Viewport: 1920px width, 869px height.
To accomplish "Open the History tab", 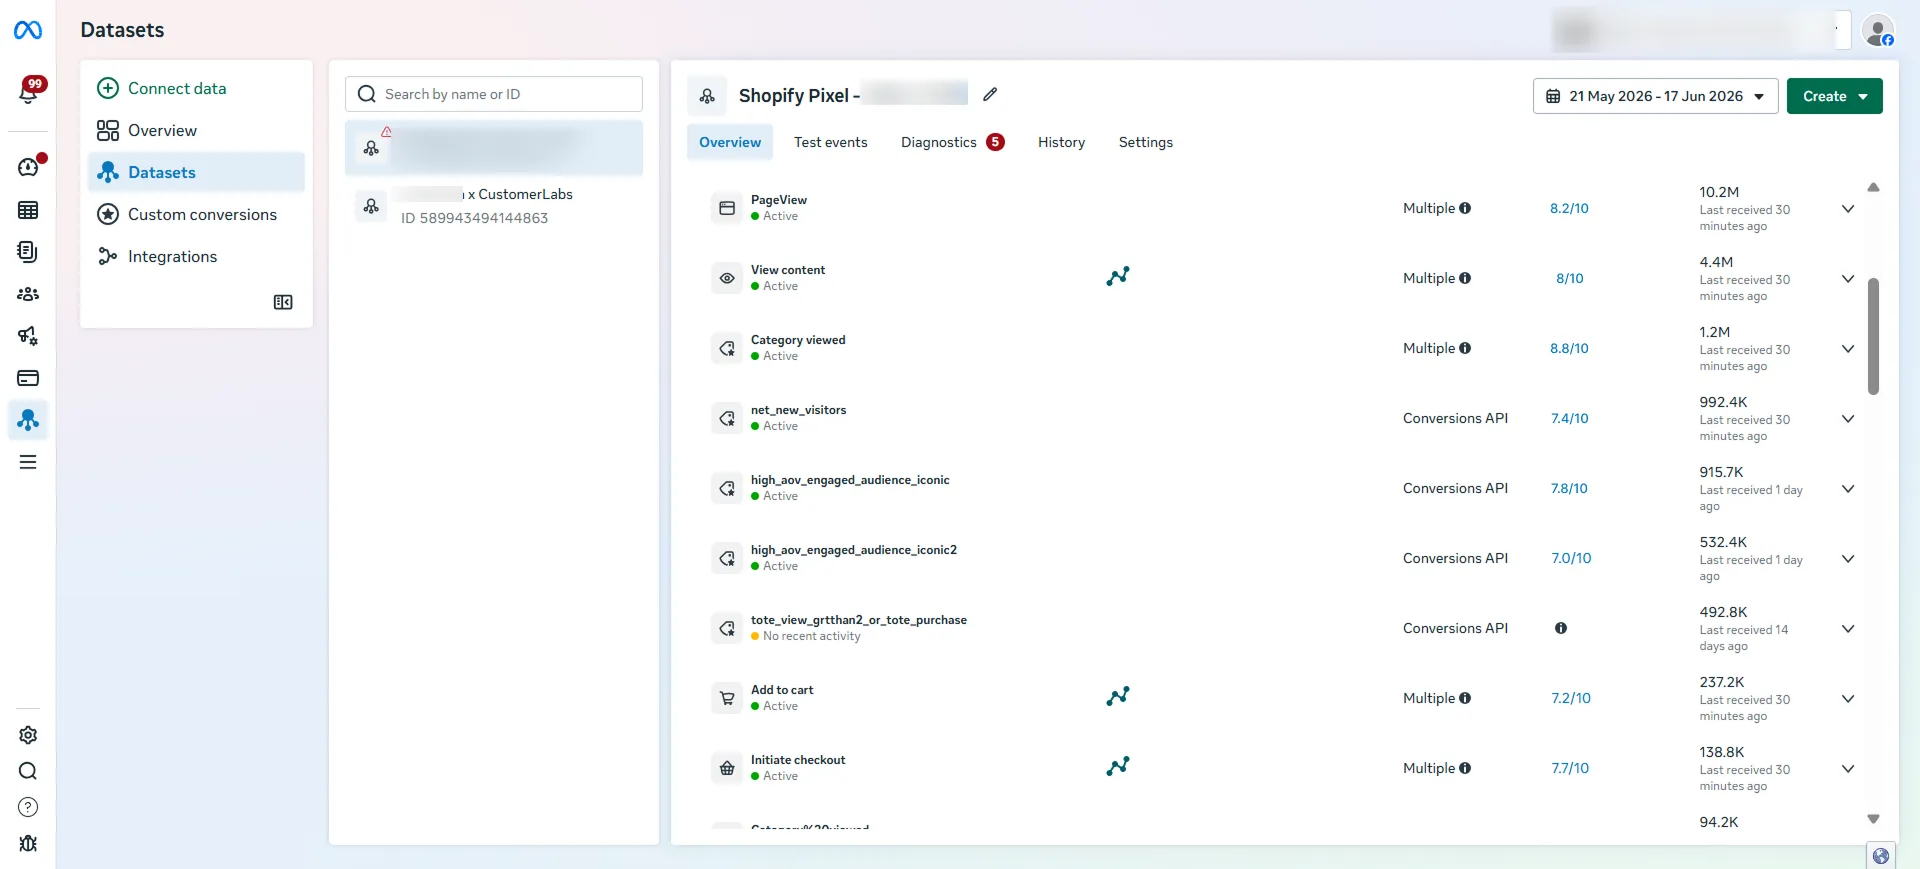I will (1061, 142).
